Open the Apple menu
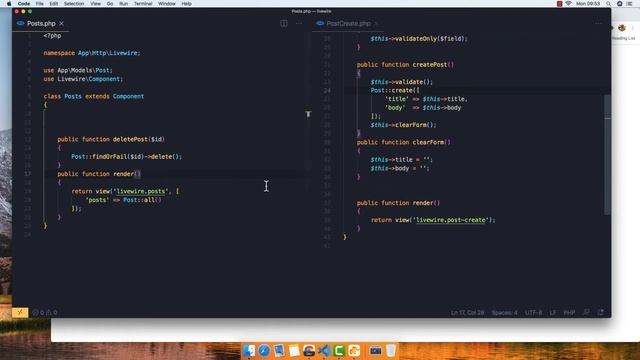Viewport: 640px width, 360px height. [9, 4]
